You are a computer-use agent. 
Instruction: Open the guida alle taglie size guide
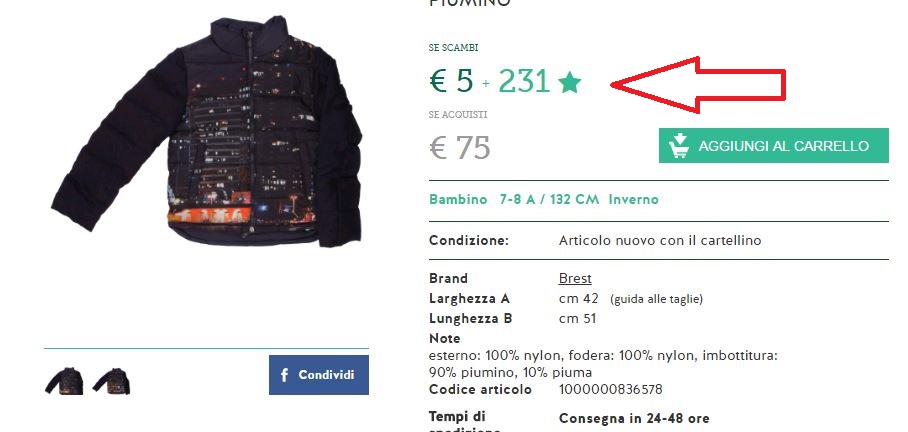[x=656, y=299]
